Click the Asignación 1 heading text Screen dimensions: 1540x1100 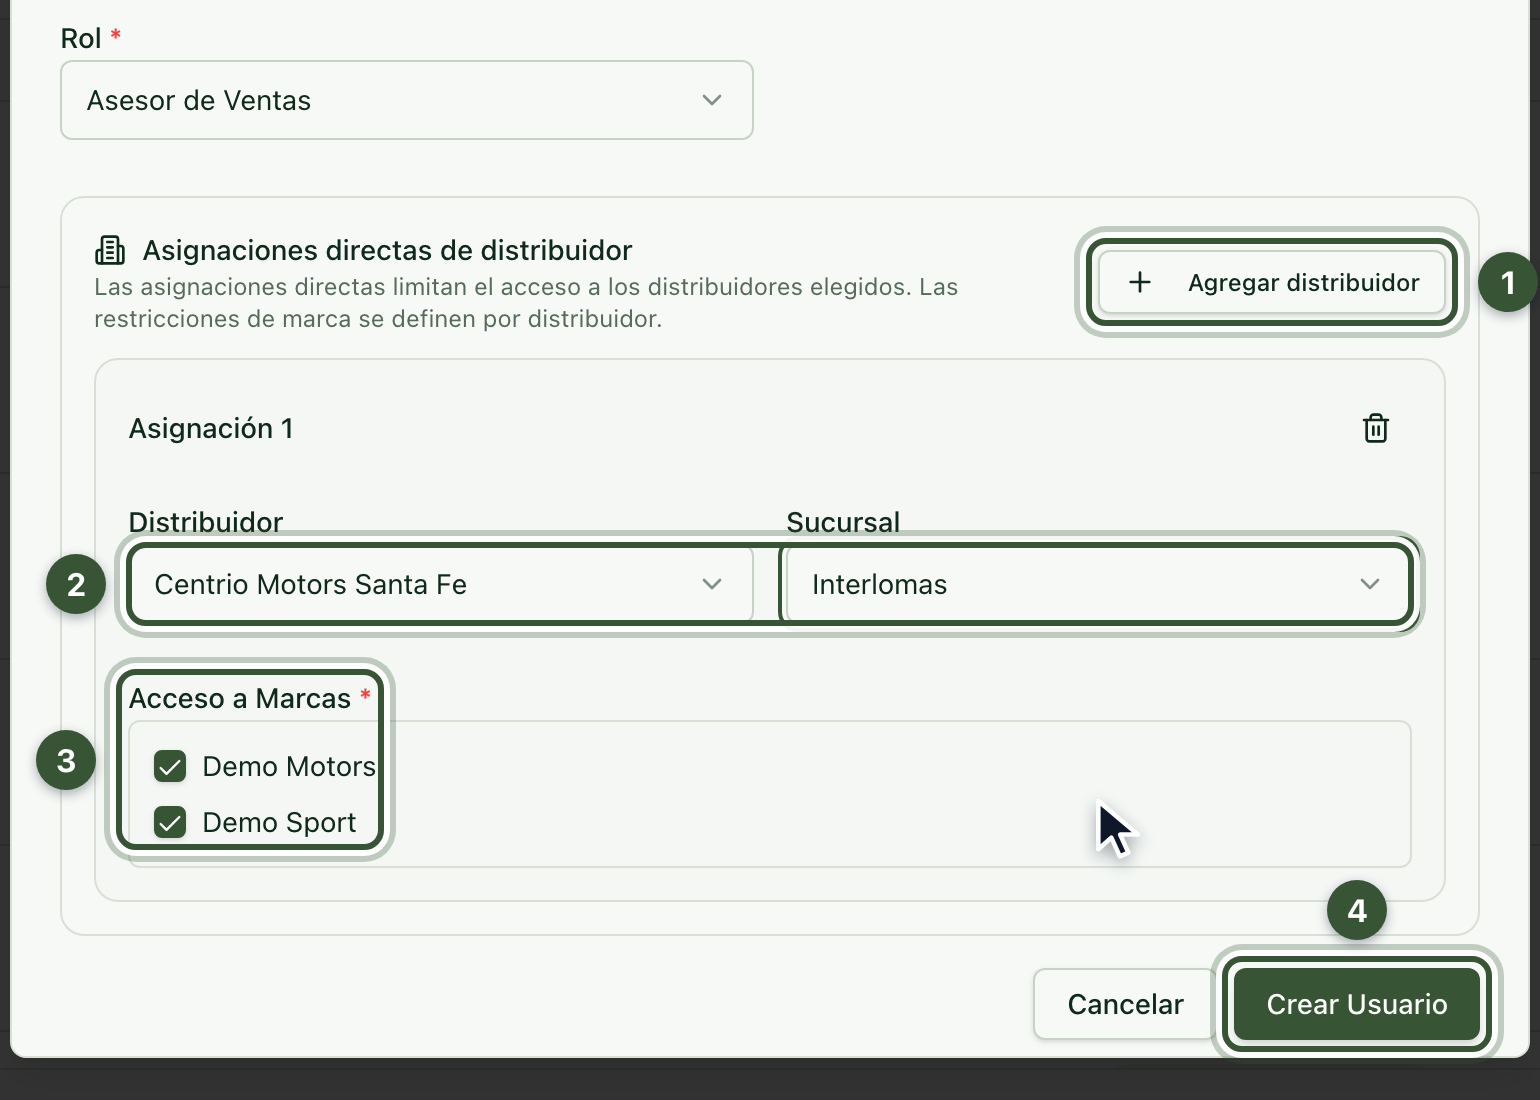point(211,428)
